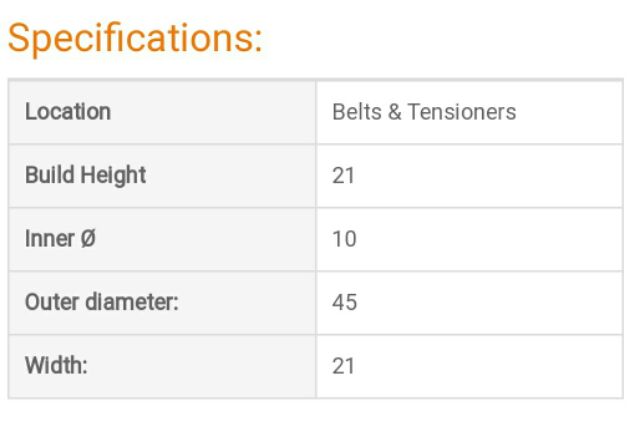This screenshot has width=640, height=435.
Task: Click the Belts & Tensioners value
Action: point(424,112)
